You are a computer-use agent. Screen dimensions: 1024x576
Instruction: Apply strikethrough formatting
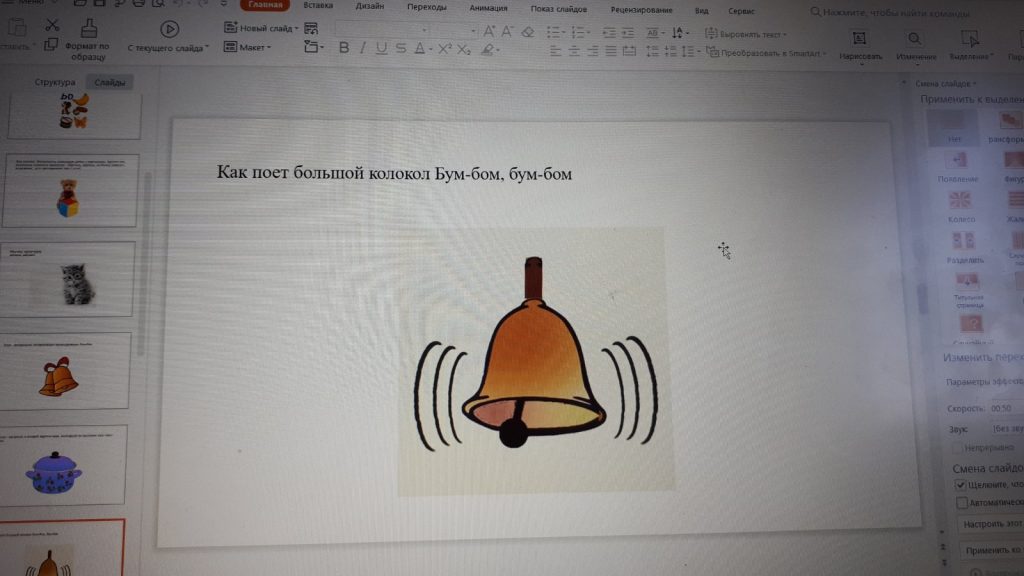pyautogui.click(x=400, y=48)
